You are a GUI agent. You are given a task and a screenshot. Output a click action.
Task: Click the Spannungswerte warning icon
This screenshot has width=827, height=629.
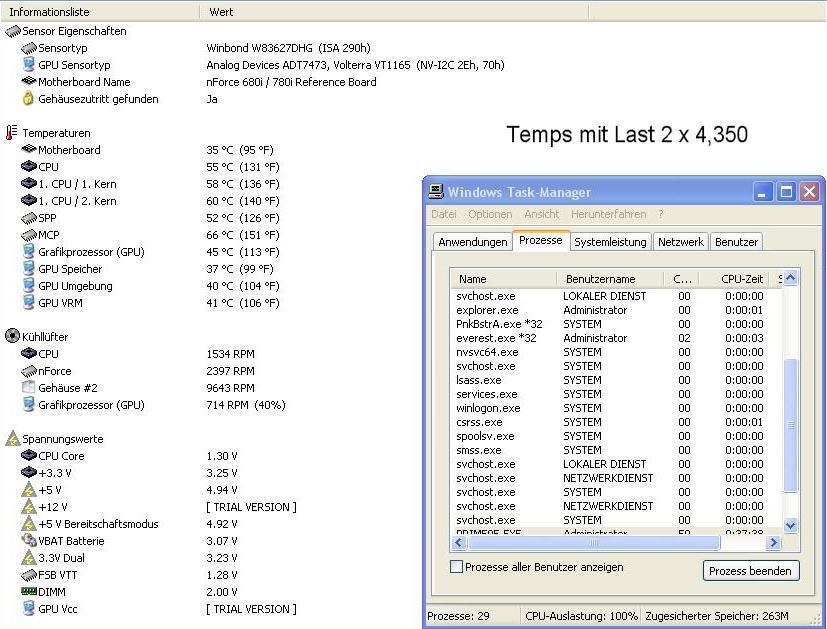pyautogui.click(x=13, y=439)
